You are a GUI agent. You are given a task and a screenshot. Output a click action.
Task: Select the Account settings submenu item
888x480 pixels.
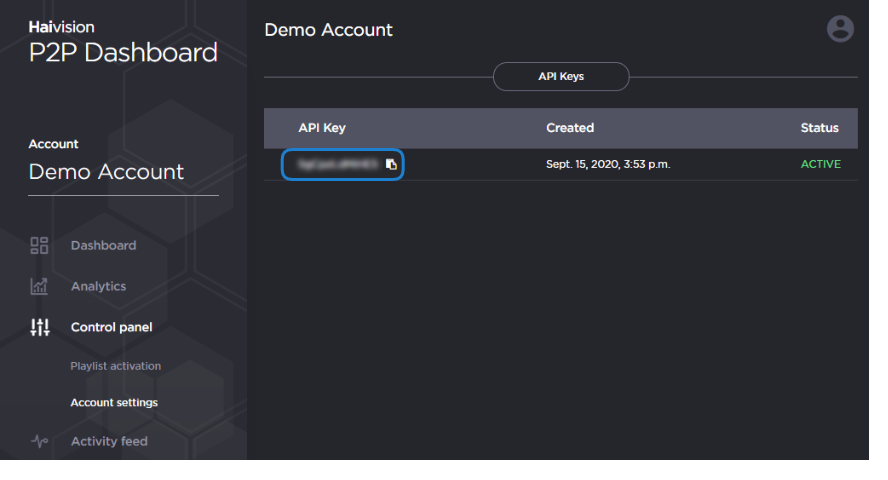114,403
